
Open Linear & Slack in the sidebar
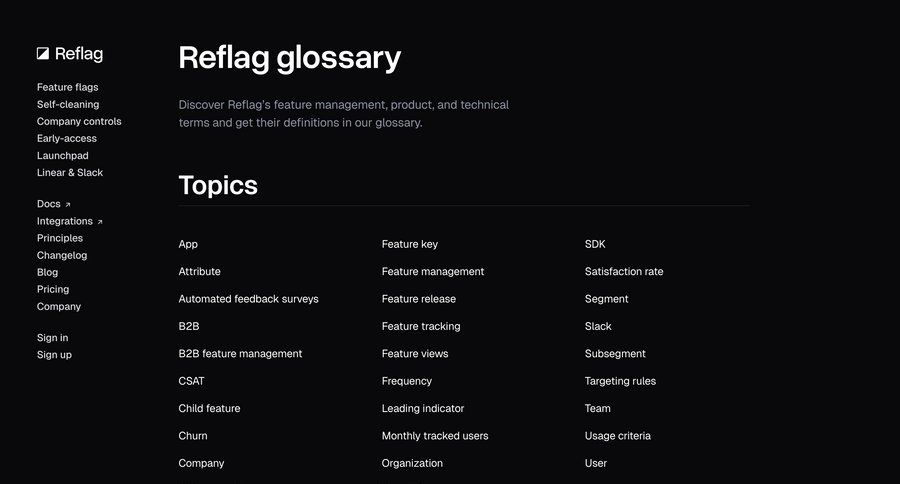tap(70, 172)
